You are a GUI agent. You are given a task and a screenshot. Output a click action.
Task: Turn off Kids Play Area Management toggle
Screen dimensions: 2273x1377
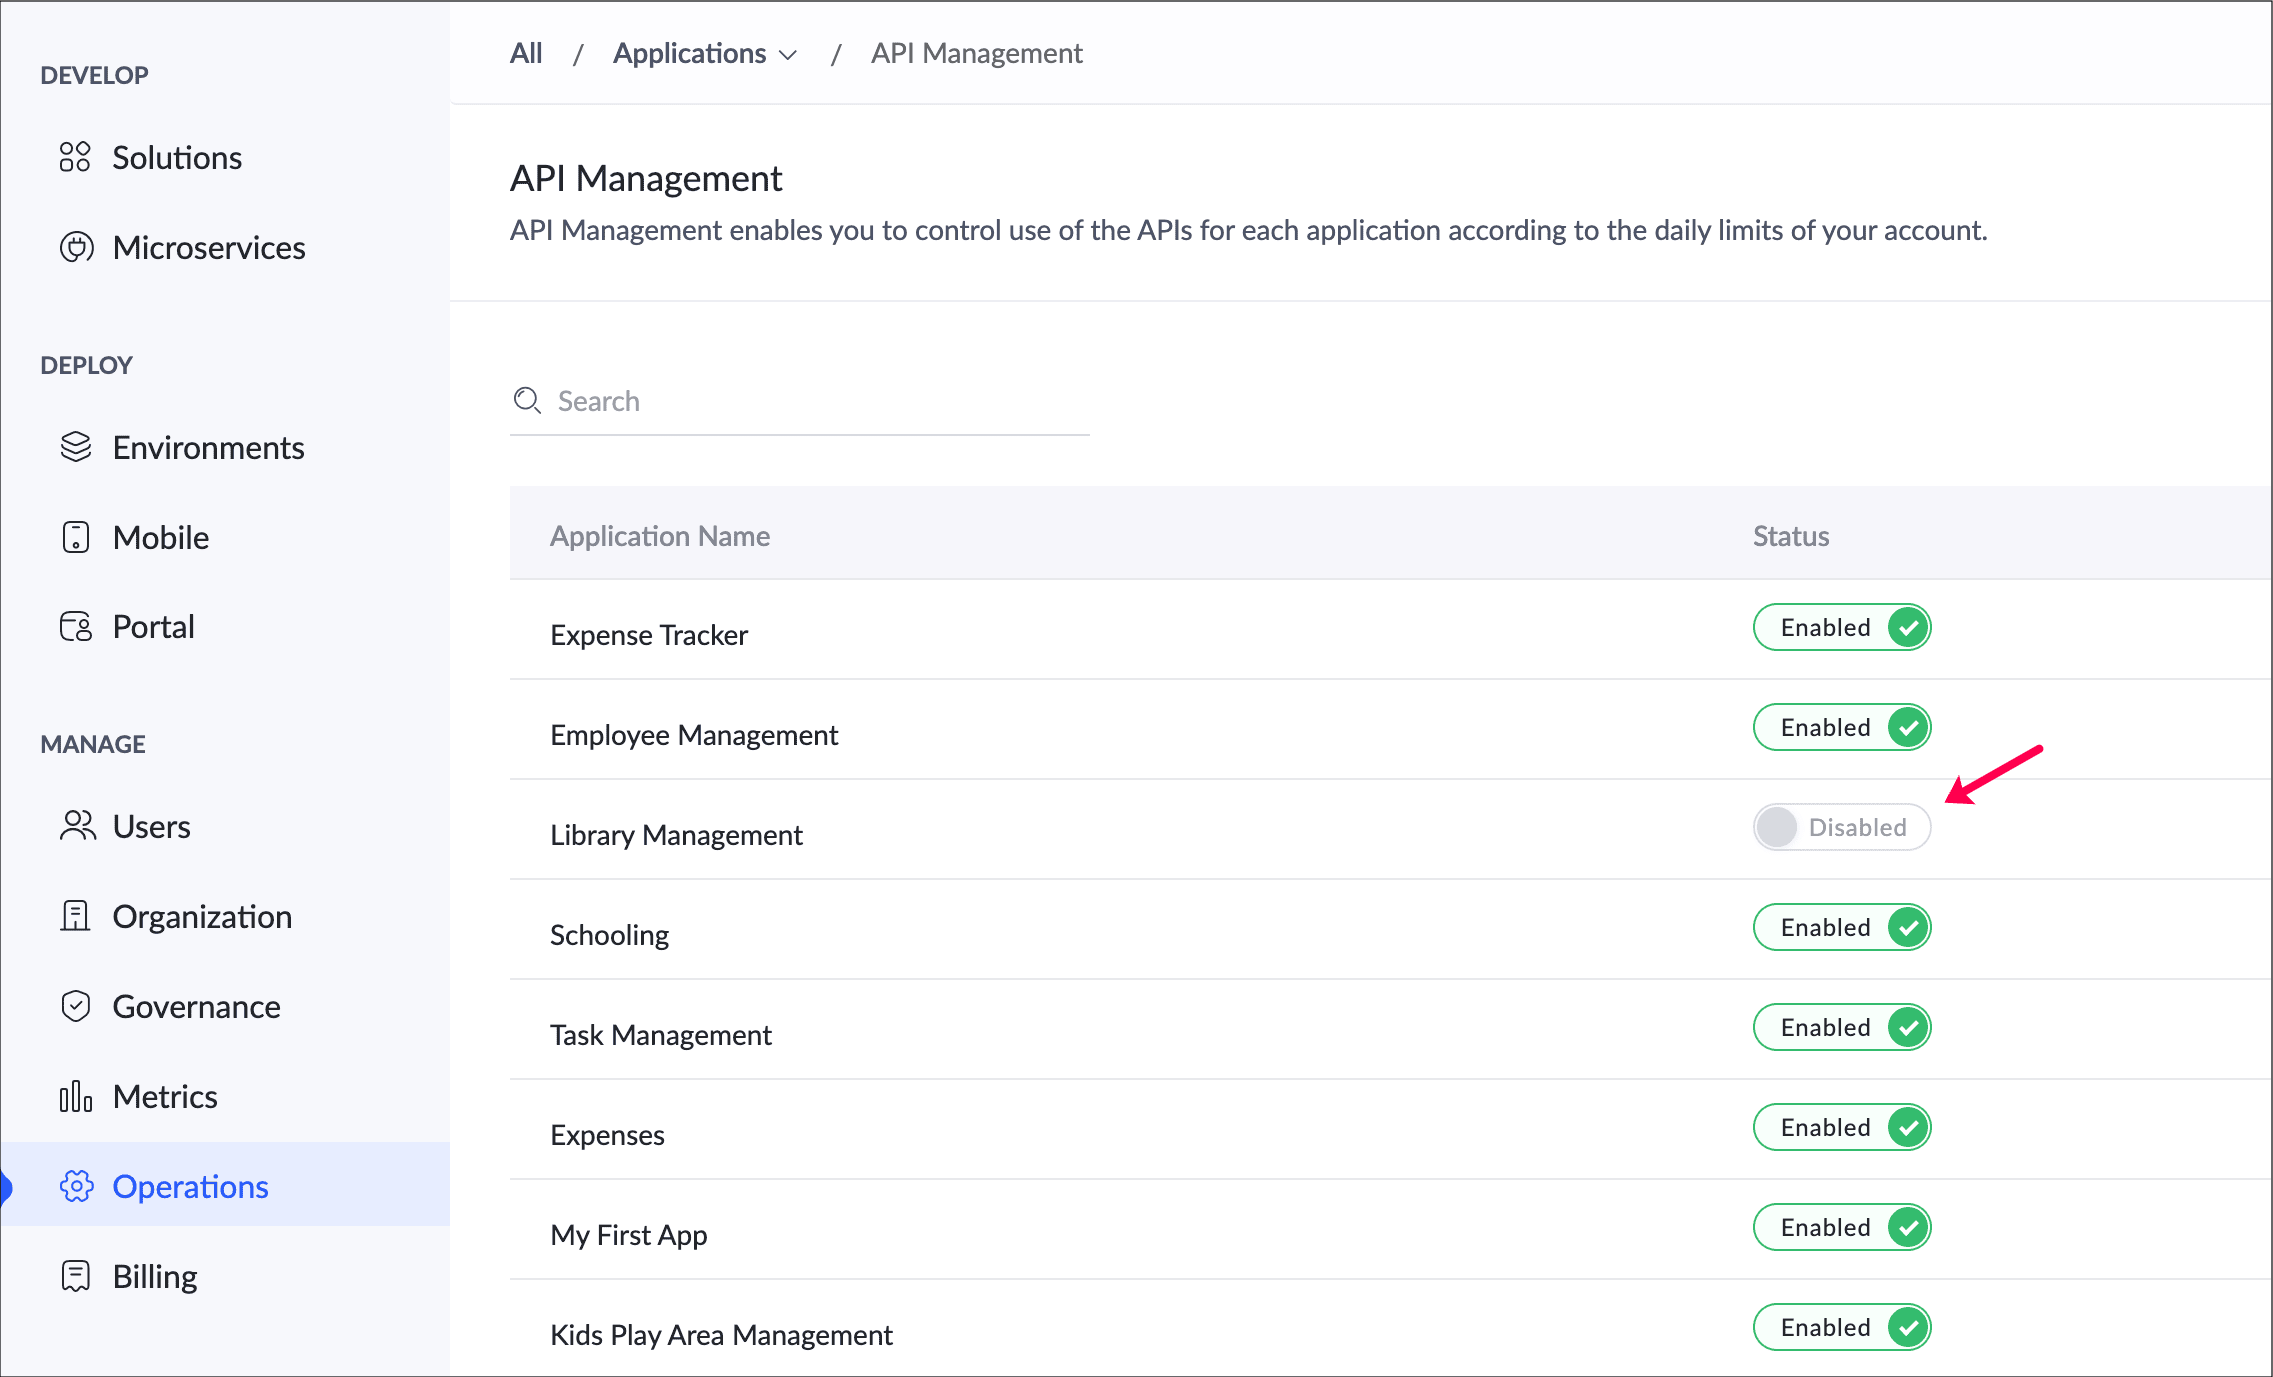[1841, 1327]
